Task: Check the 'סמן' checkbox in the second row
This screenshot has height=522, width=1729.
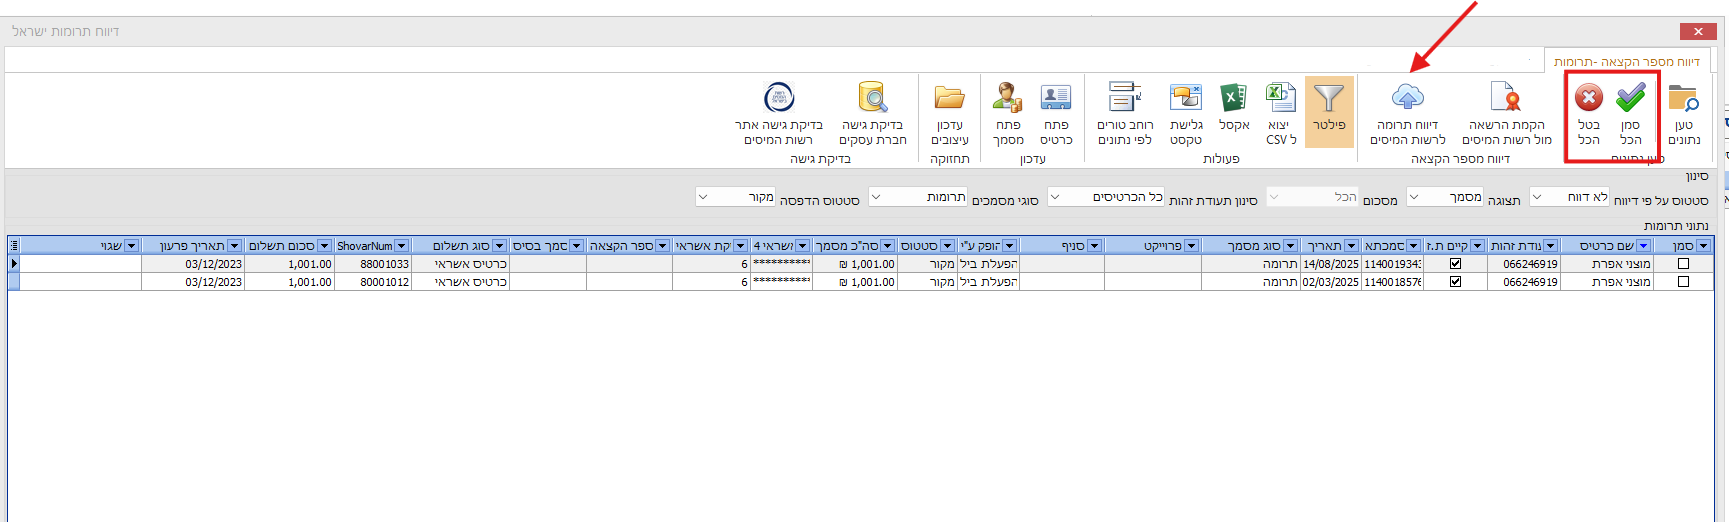Action: pyautogui.click(x=1683, y=282)
